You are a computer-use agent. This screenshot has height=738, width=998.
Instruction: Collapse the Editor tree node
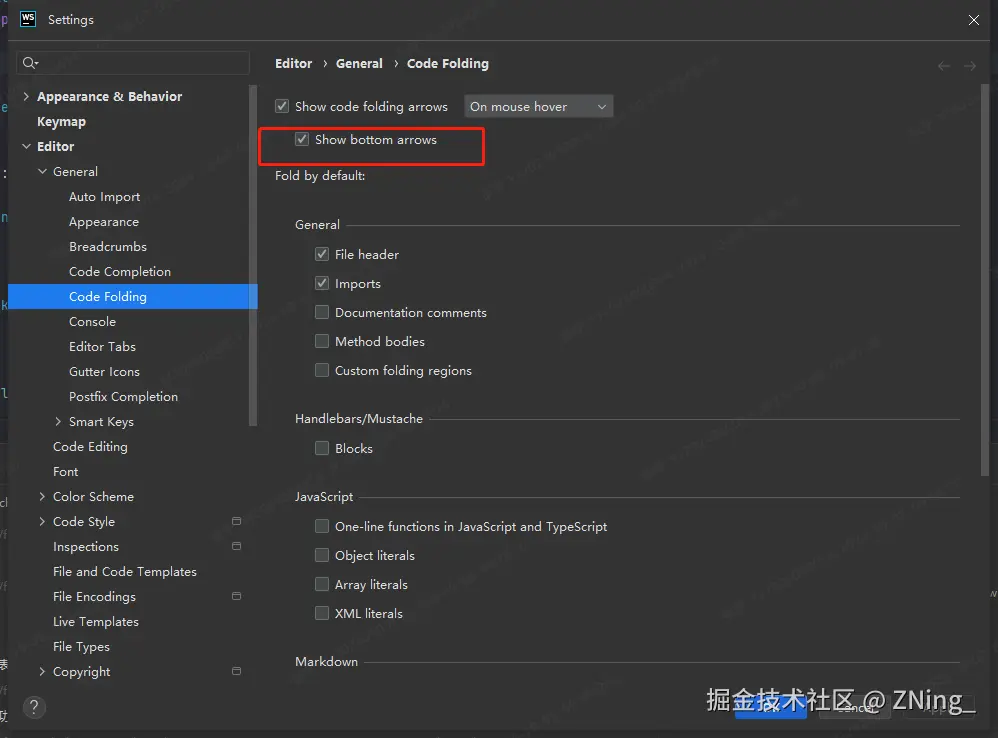tap(26, 146)
